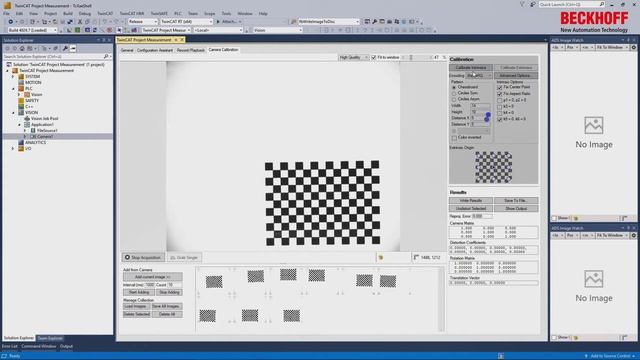The height and width of the screenshot is (360, 640).
Task: Switch to the Record Playback tab
Action: click(x=191, y=50)
